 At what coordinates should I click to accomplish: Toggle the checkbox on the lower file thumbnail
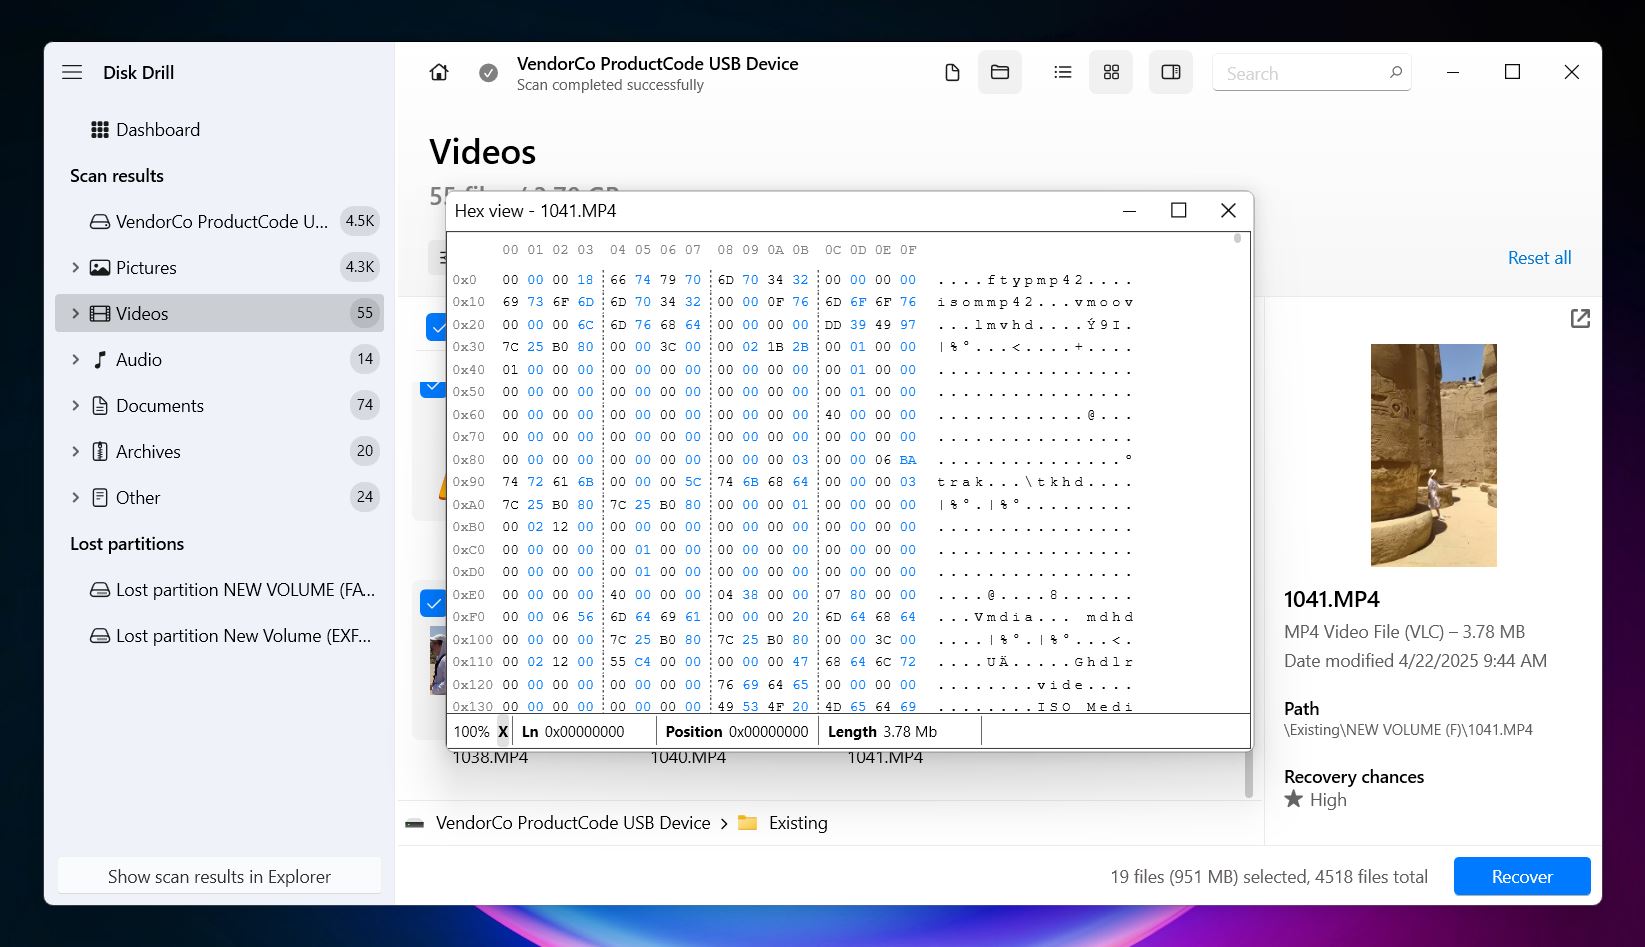[x=433, y=603]
